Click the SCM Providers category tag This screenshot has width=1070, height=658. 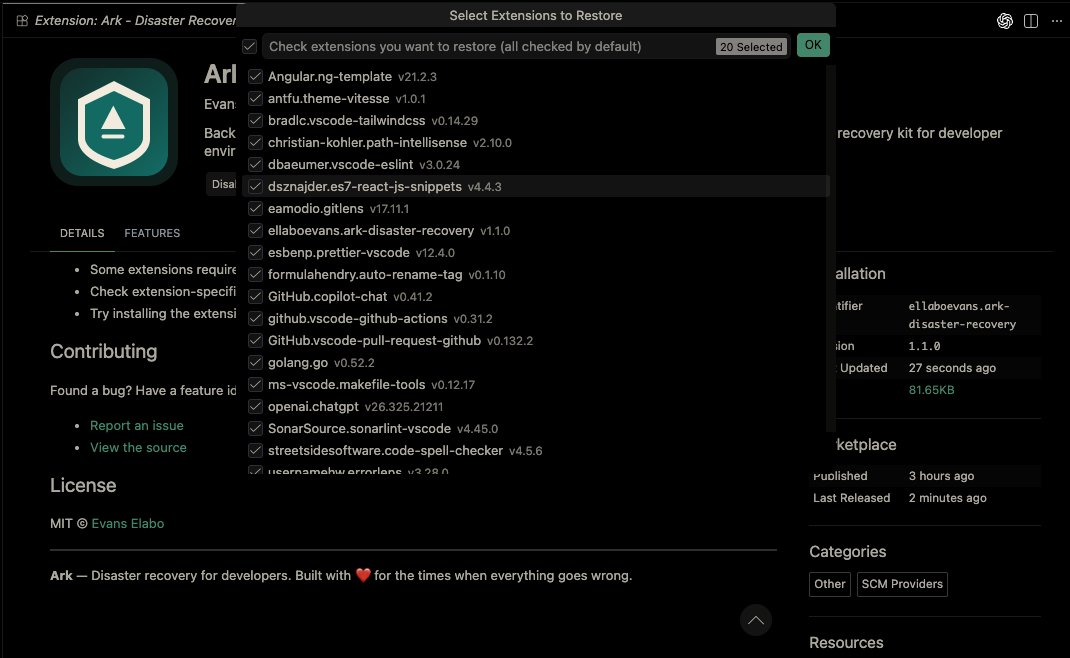(901, 584)
